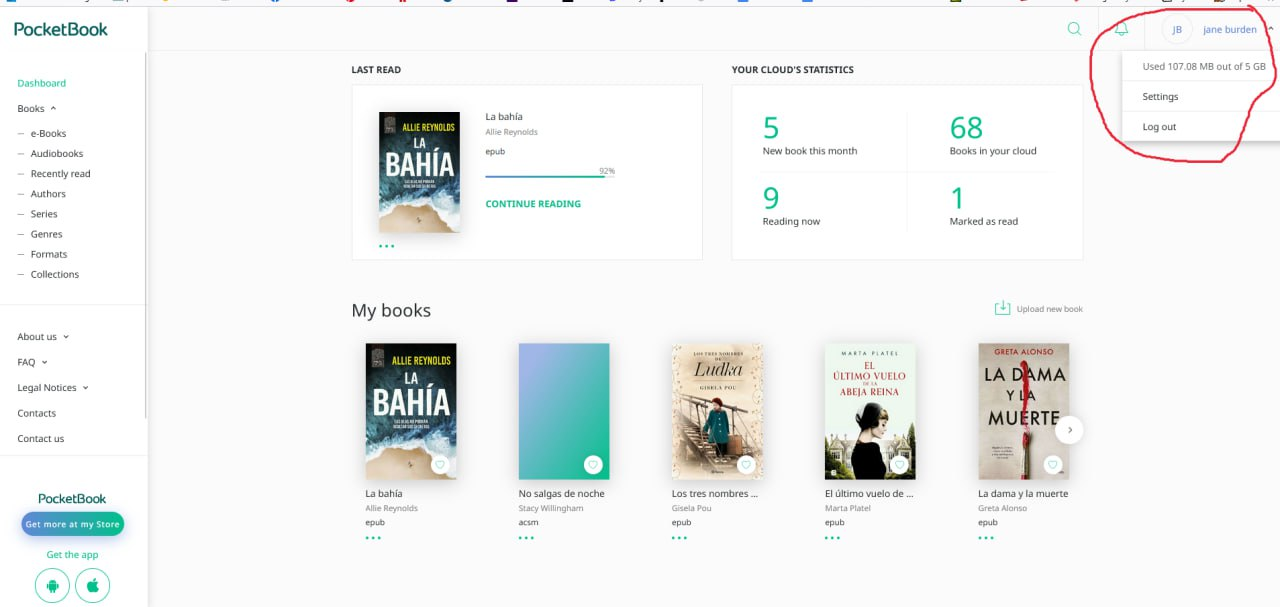This screenshot has width=1280, height=607.
Task: Select Settings from the user menu
Action: click(x=1160, y=97)
